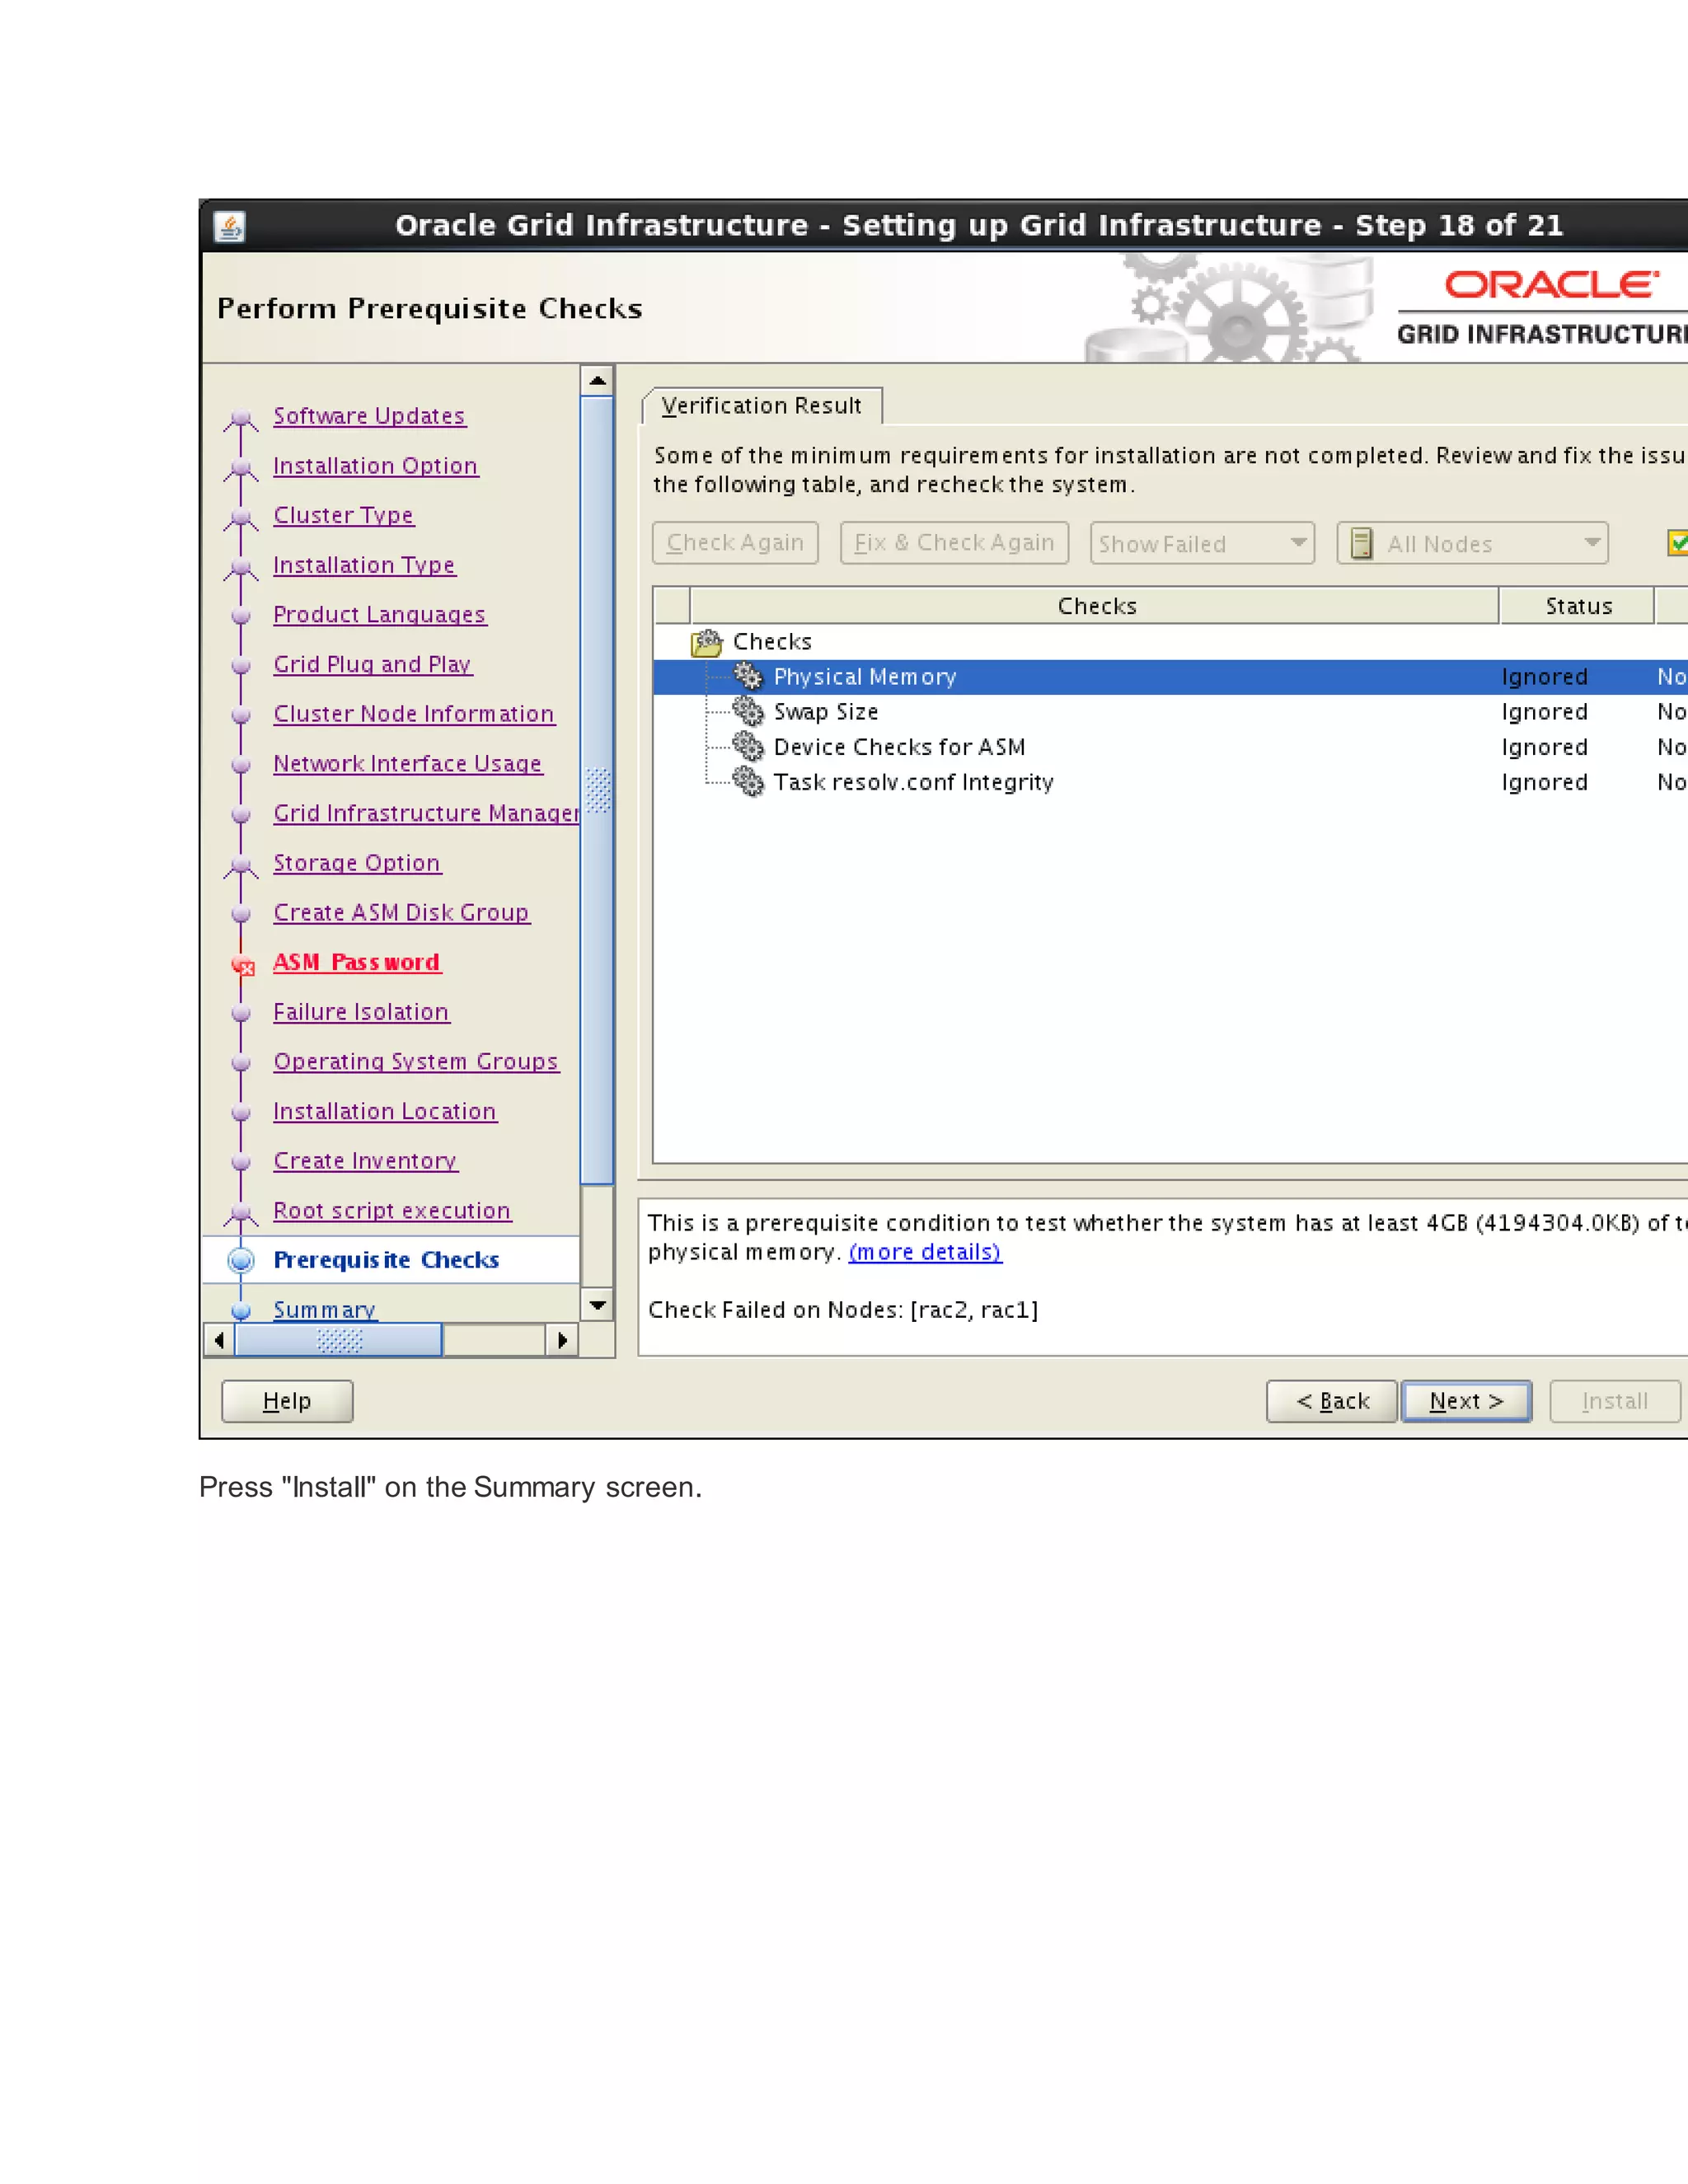Go to the Cluster Node Information step
The width and height of the screenshot is (1688, 2184).
[x=414, y=714]
